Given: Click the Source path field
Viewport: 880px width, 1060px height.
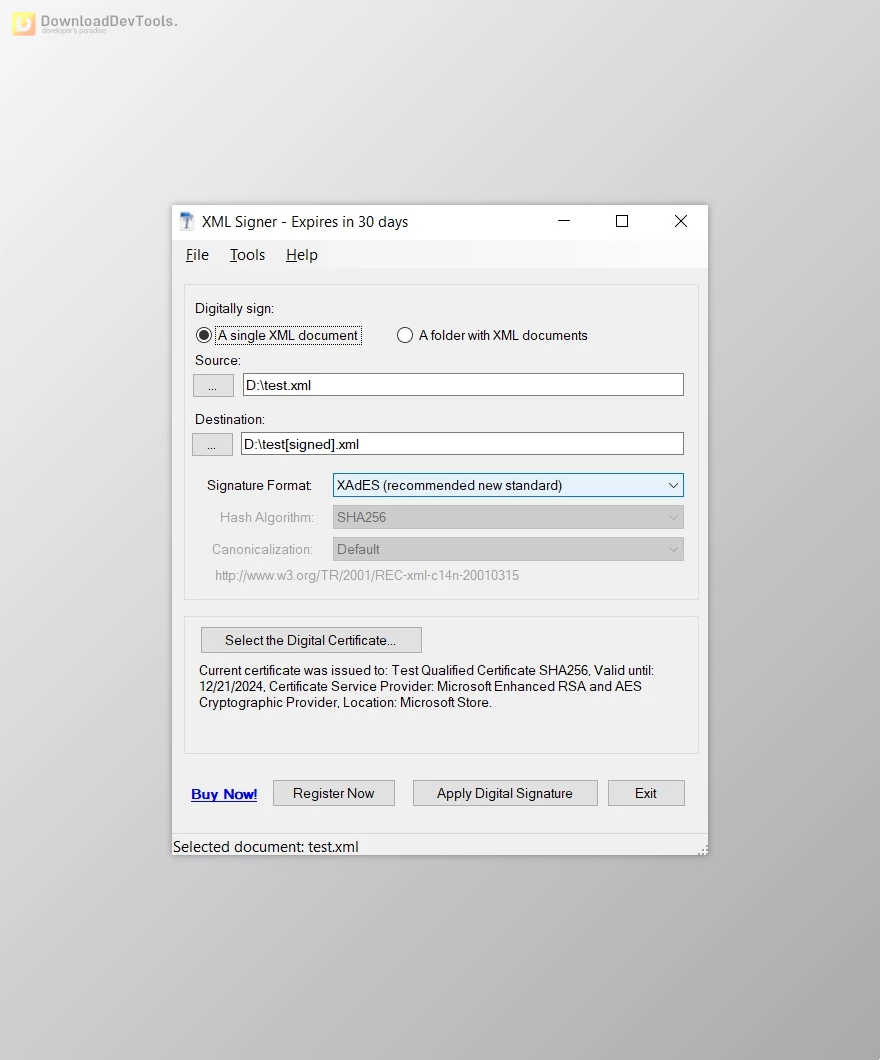Looking at the screenshot, I should tap(463, 385).
